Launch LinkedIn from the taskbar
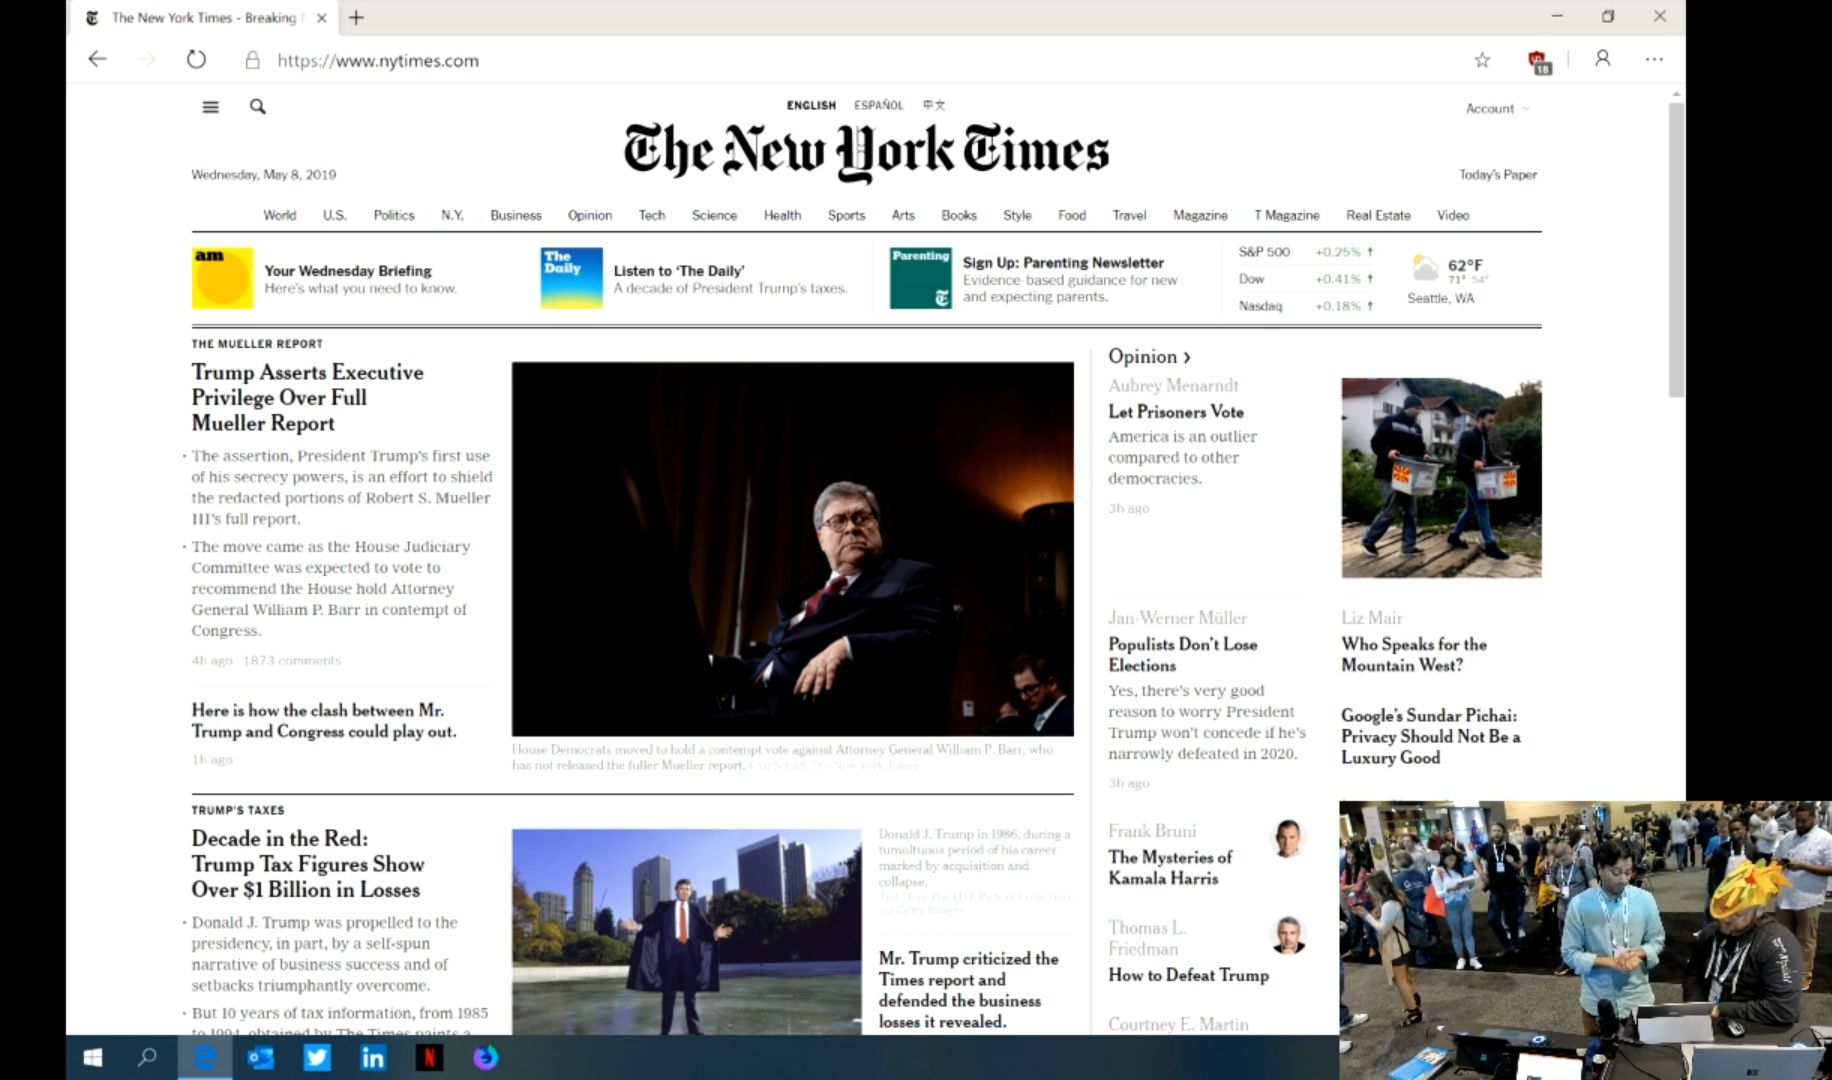The width and height of the screenshot is (1832, 1080). pos(373,1057)
